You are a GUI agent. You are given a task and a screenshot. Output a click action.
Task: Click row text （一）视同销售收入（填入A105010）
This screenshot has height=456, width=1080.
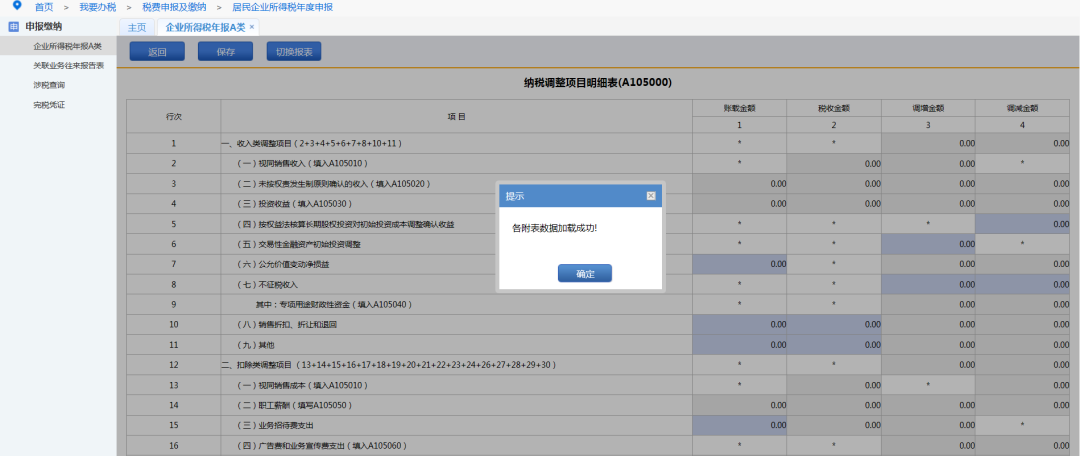pos(302,163)
